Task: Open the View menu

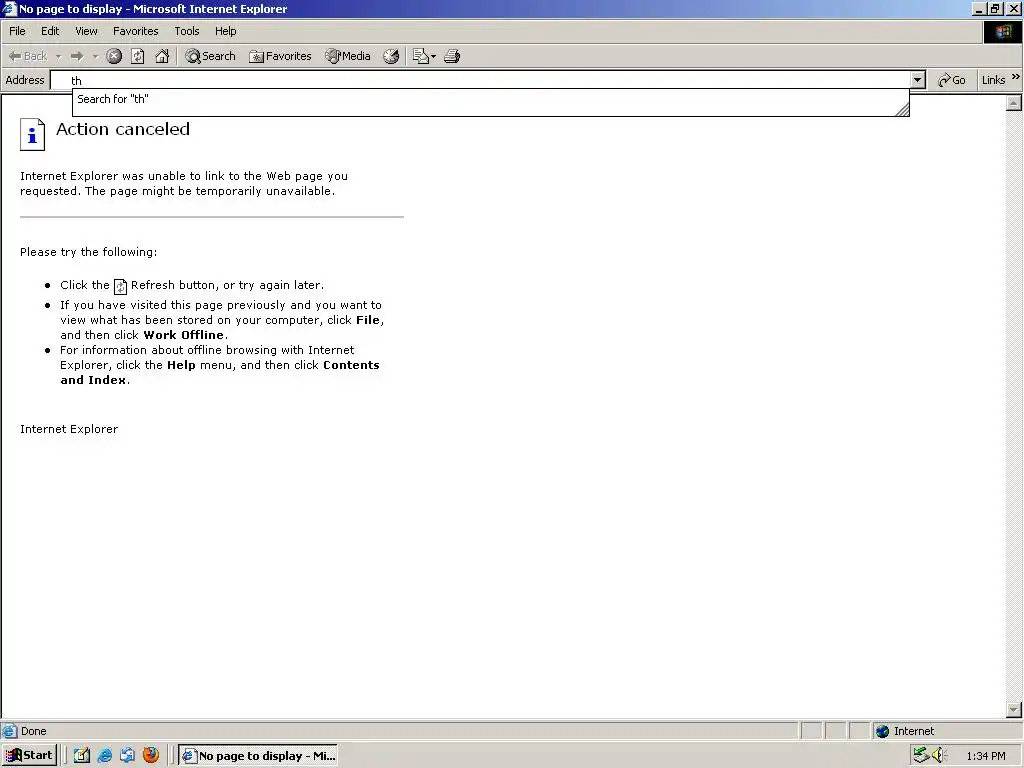Action: pyautogui.click(x=86, y=31)
